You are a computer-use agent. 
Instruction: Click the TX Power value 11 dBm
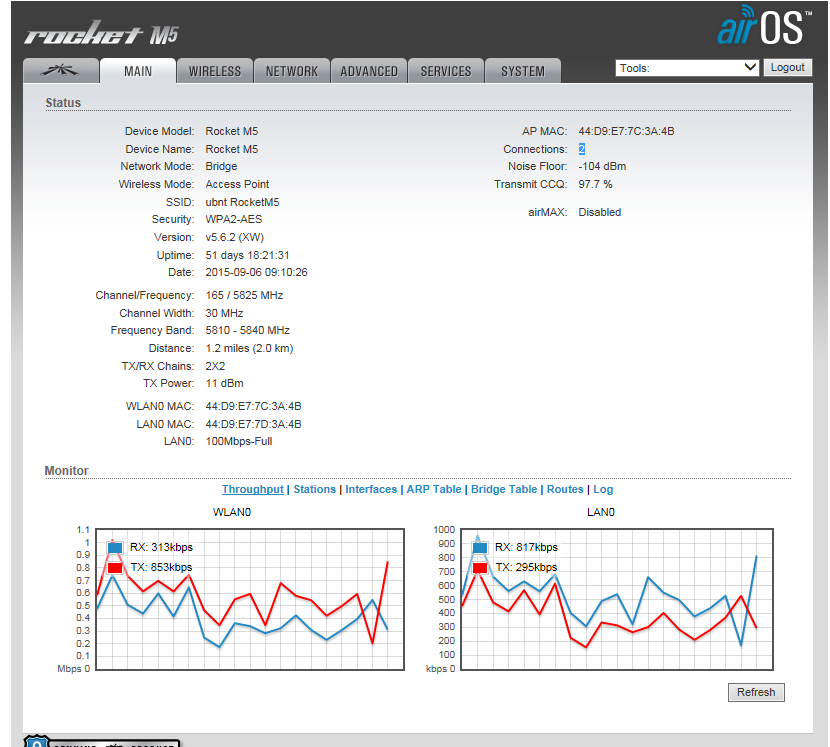tap(224, 383)
